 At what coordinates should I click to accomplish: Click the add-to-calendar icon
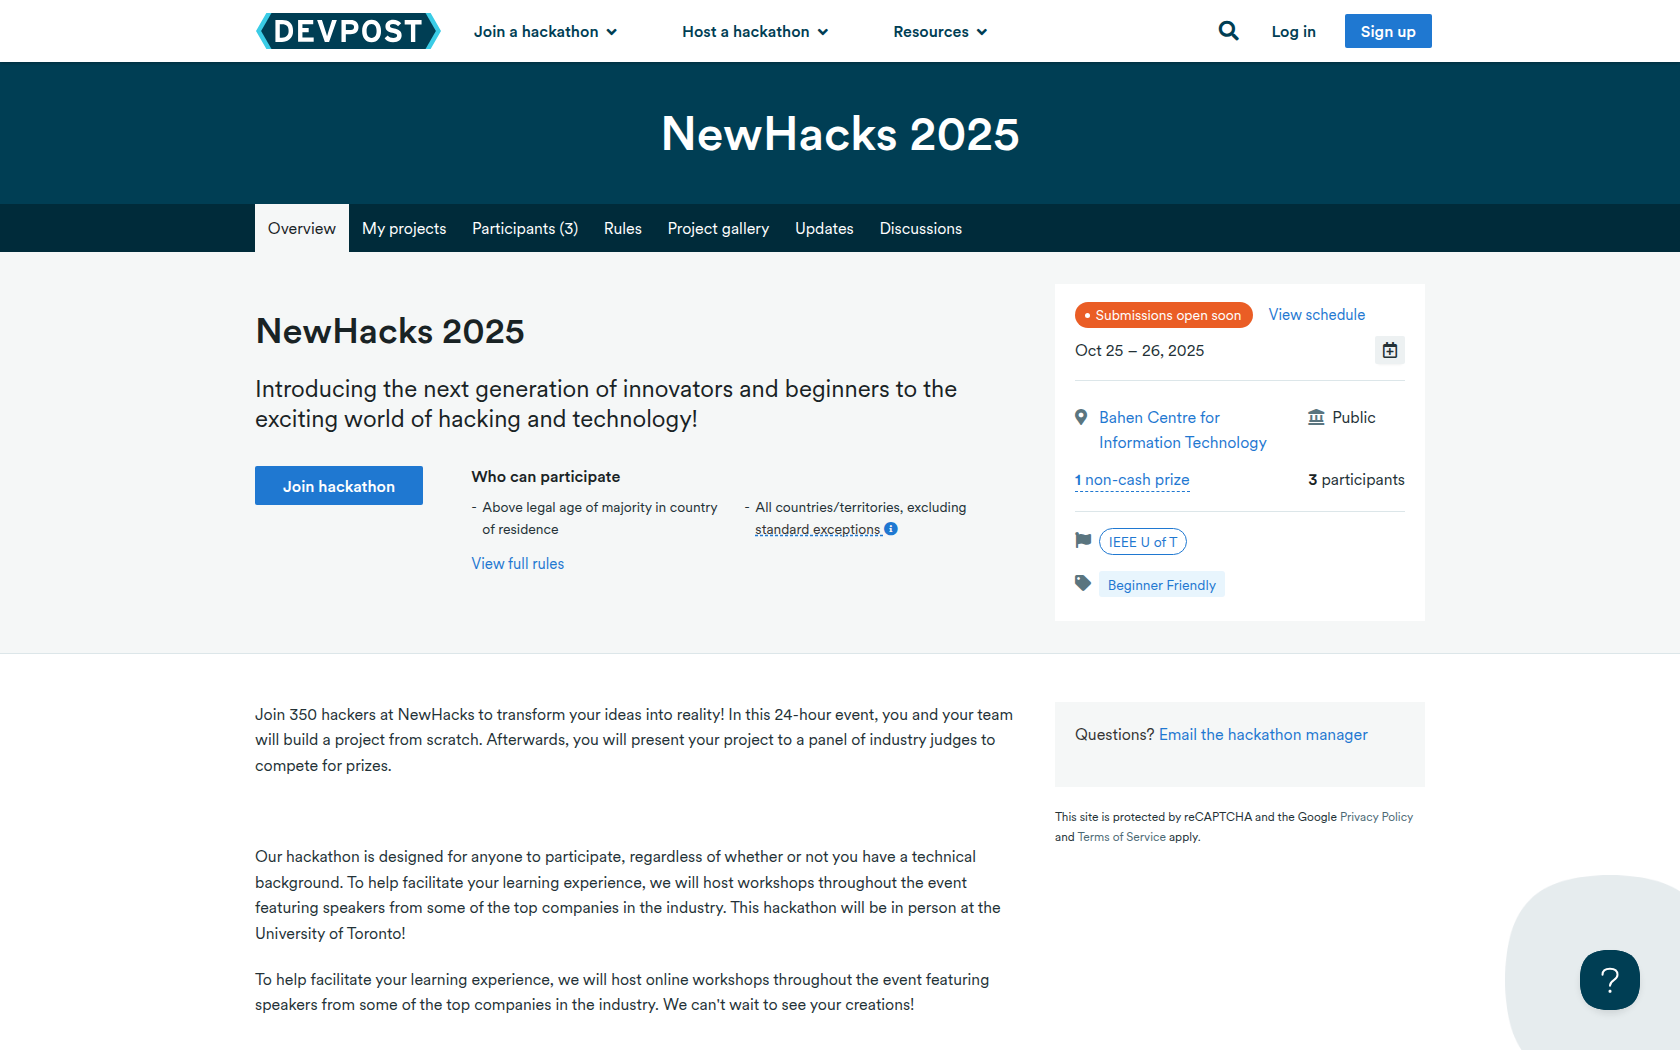tap(1389, 350)
